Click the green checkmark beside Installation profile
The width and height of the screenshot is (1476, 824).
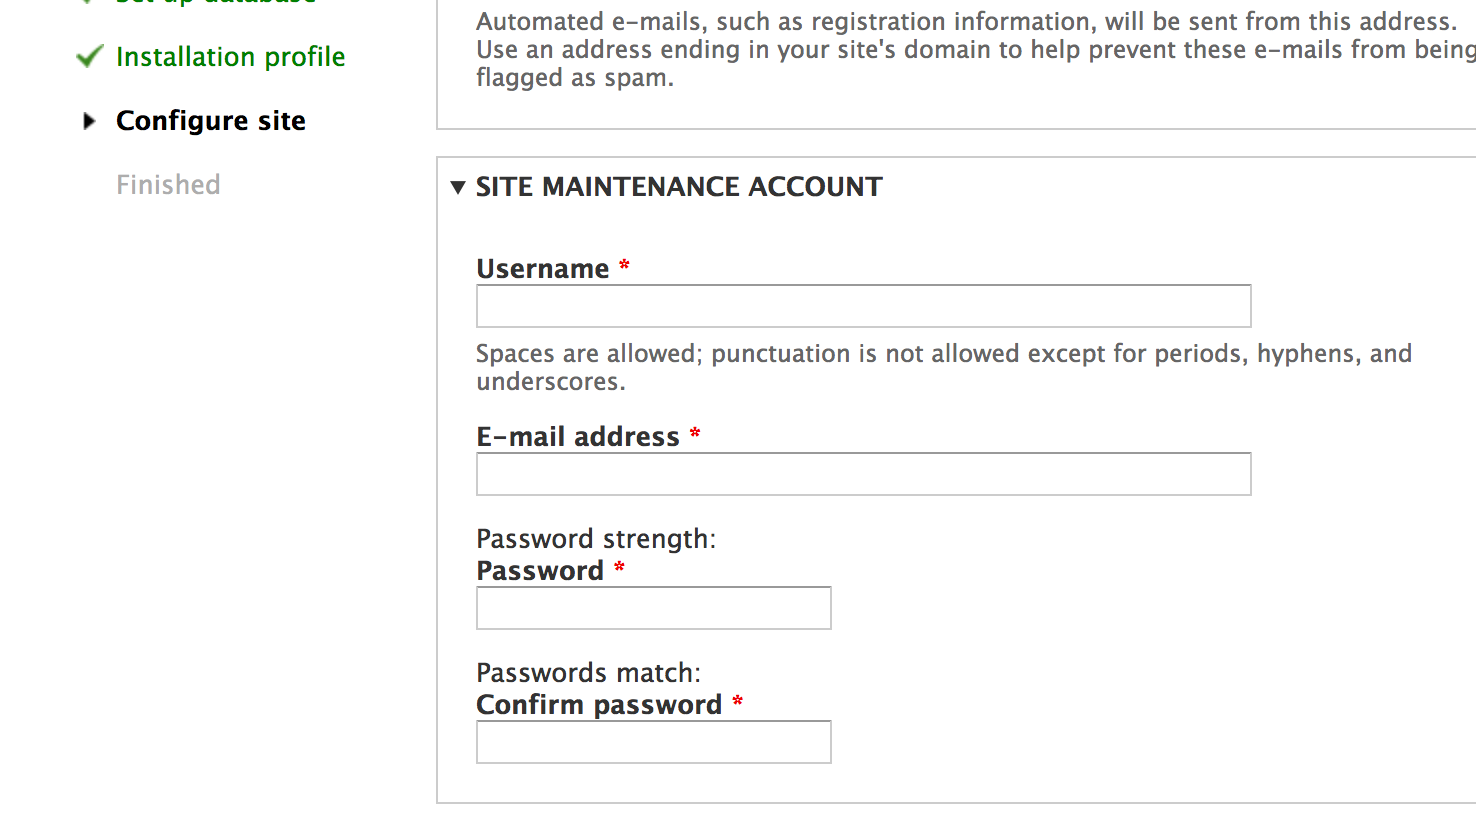(88, 57)
